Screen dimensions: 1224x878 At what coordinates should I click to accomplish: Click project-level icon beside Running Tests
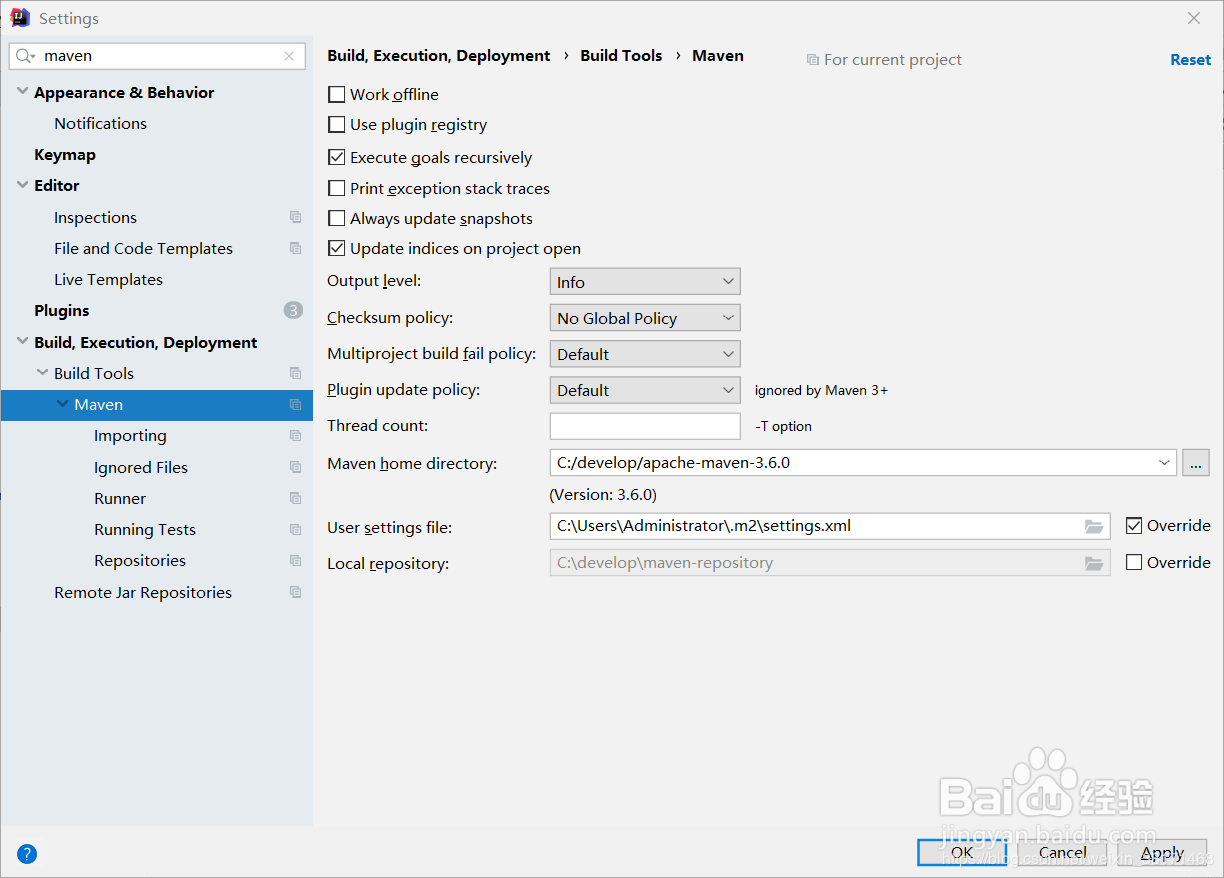click(295, 529)
